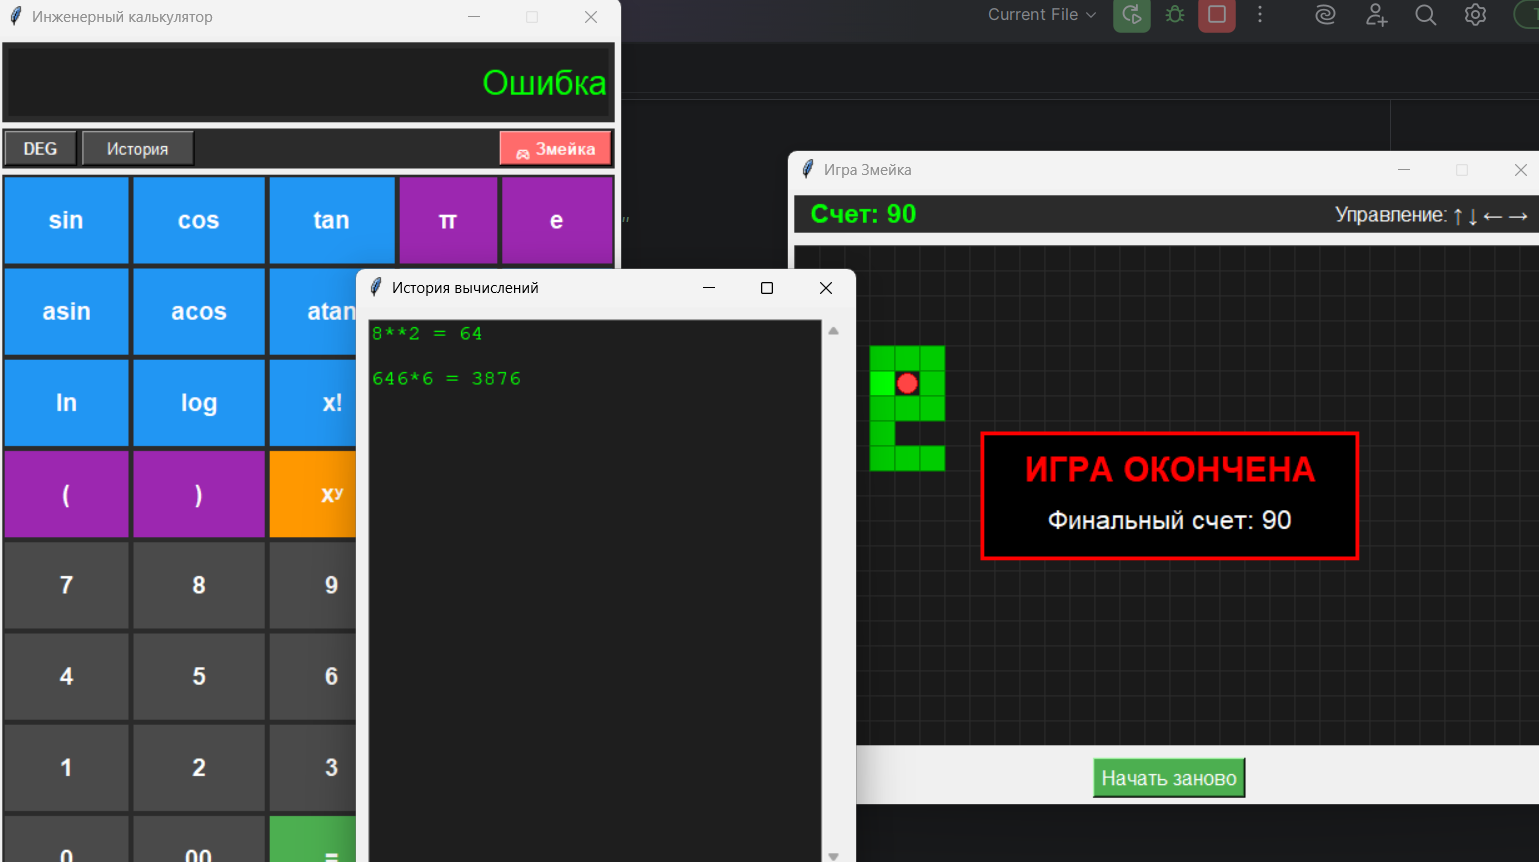Viewport: 1539px width, 862px height.
Task: Expand the Current File run configuration dropdown
Action: (x=1042, y=15)
